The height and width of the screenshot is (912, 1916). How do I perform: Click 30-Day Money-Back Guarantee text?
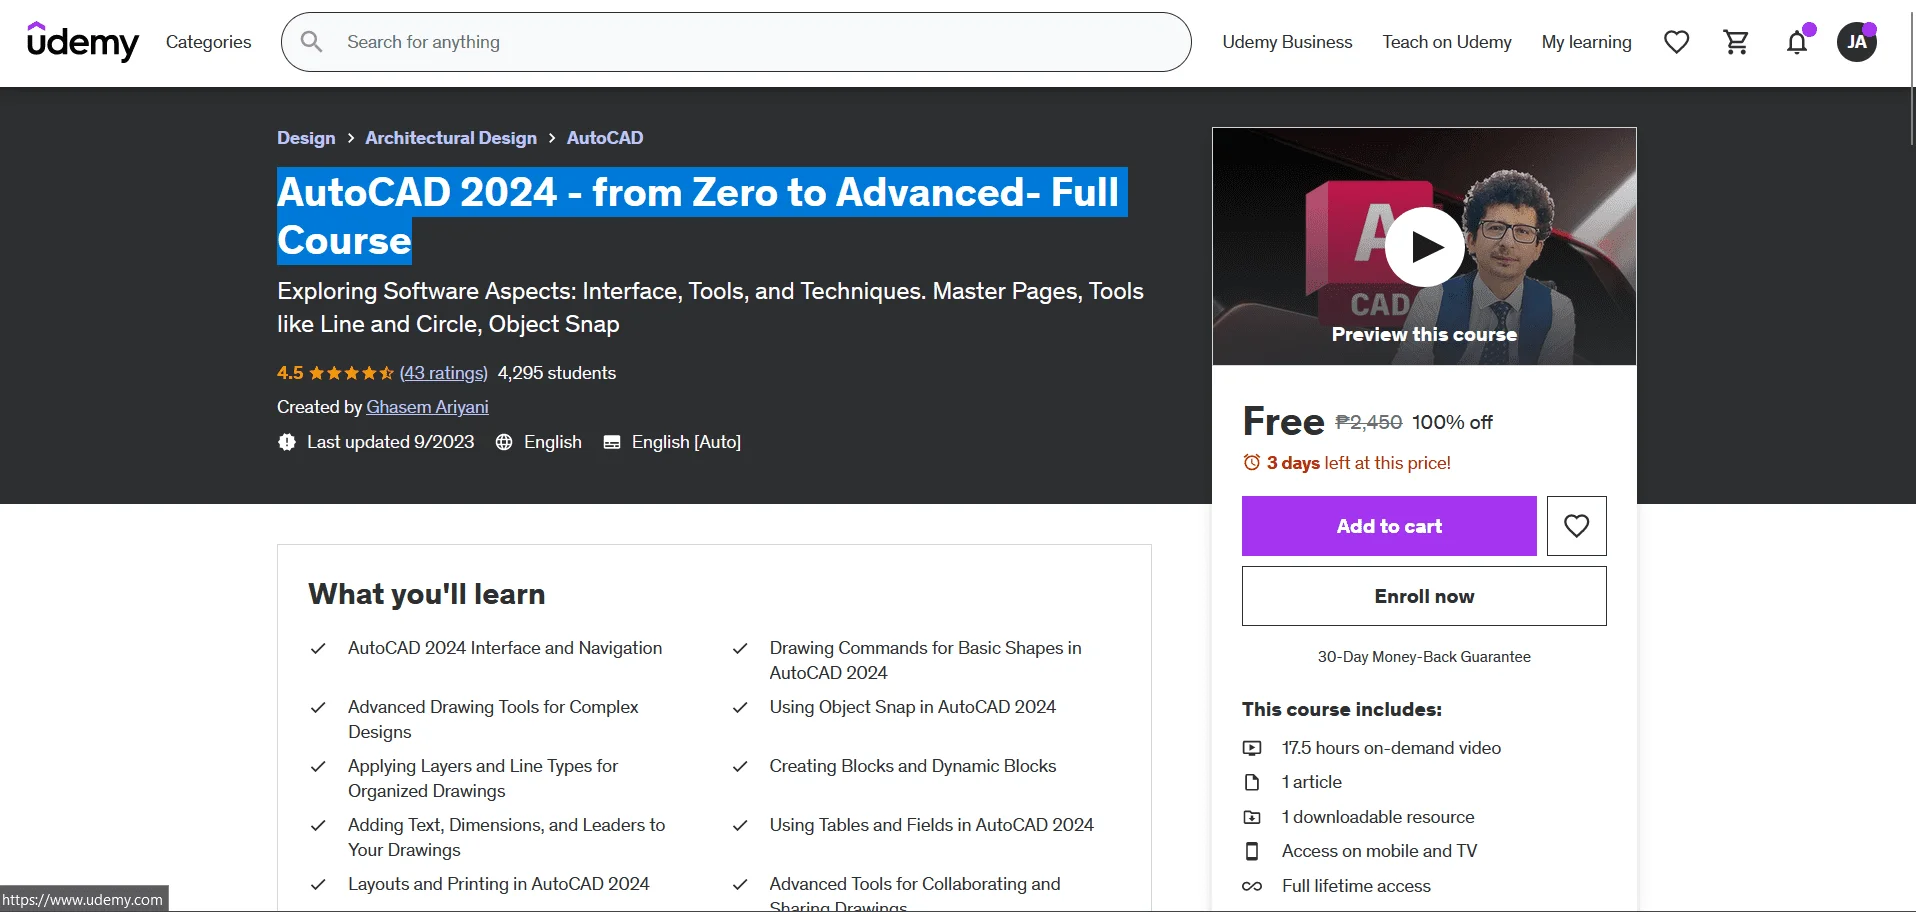pos(1424,657)
